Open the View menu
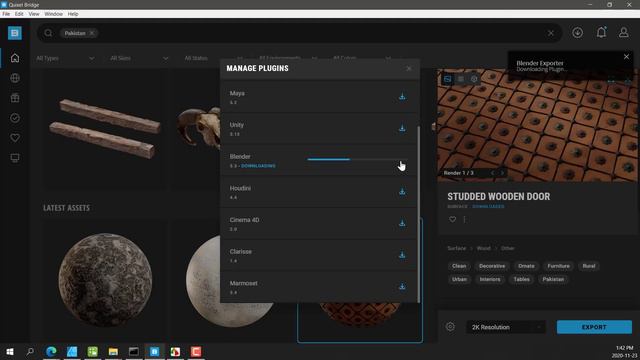This screenshot has height=360, width=640. point(34,14)
